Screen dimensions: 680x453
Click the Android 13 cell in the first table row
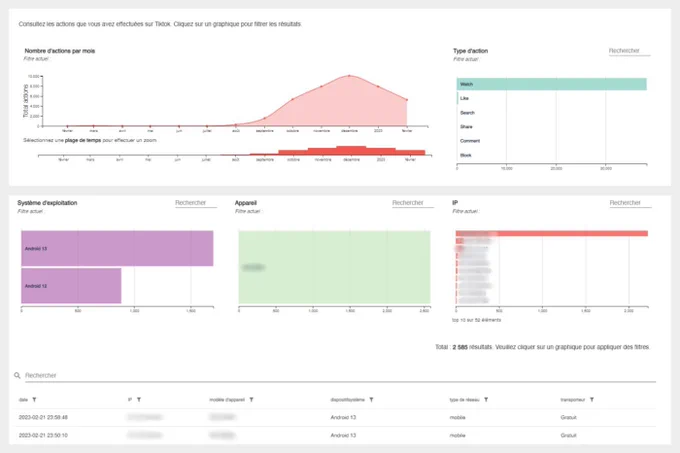(x=343, y=417)
